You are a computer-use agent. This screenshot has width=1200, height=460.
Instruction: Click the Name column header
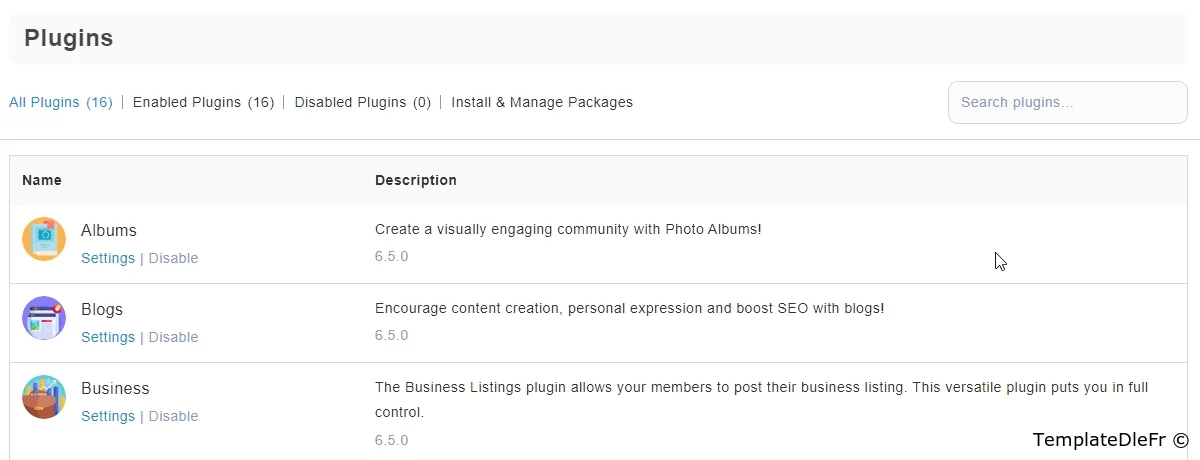tap(42, 180)
